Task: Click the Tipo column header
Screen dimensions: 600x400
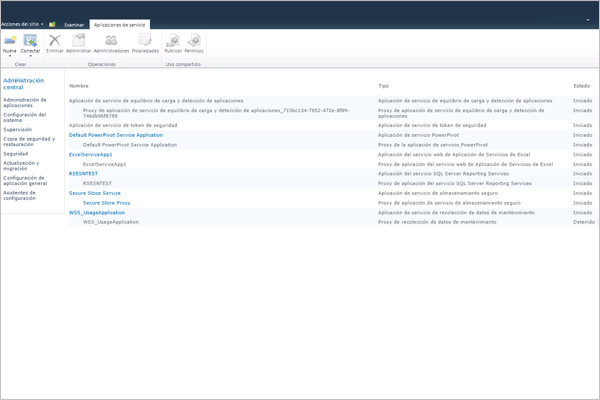Action: 383,86
